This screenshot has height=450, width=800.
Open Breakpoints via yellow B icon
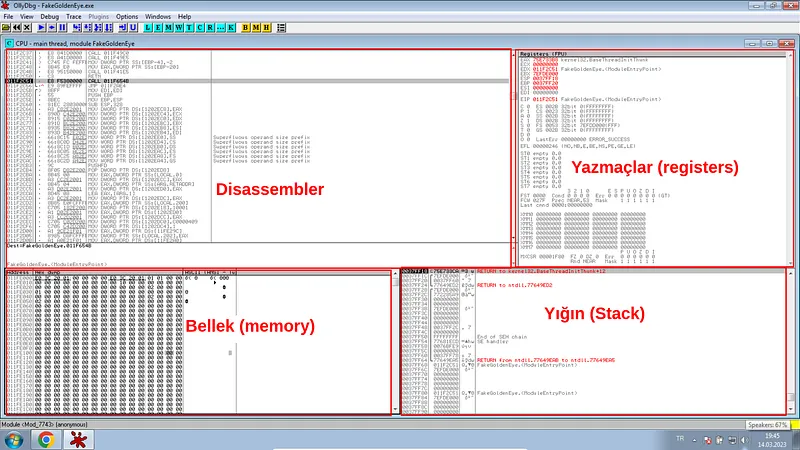point(245,28)
